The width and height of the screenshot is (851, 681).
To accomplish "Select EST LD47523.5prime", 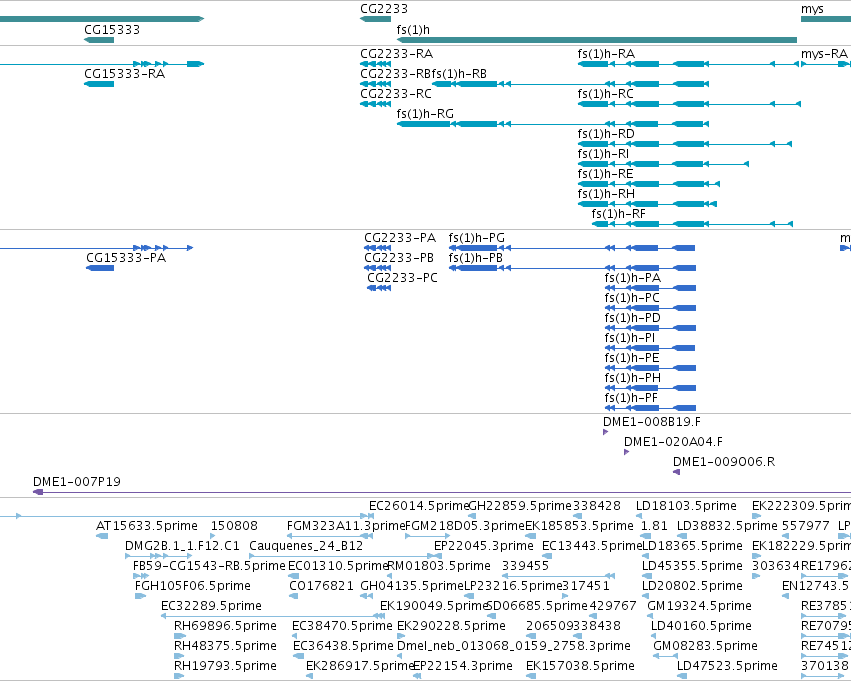I will click(x=727, y=667).
